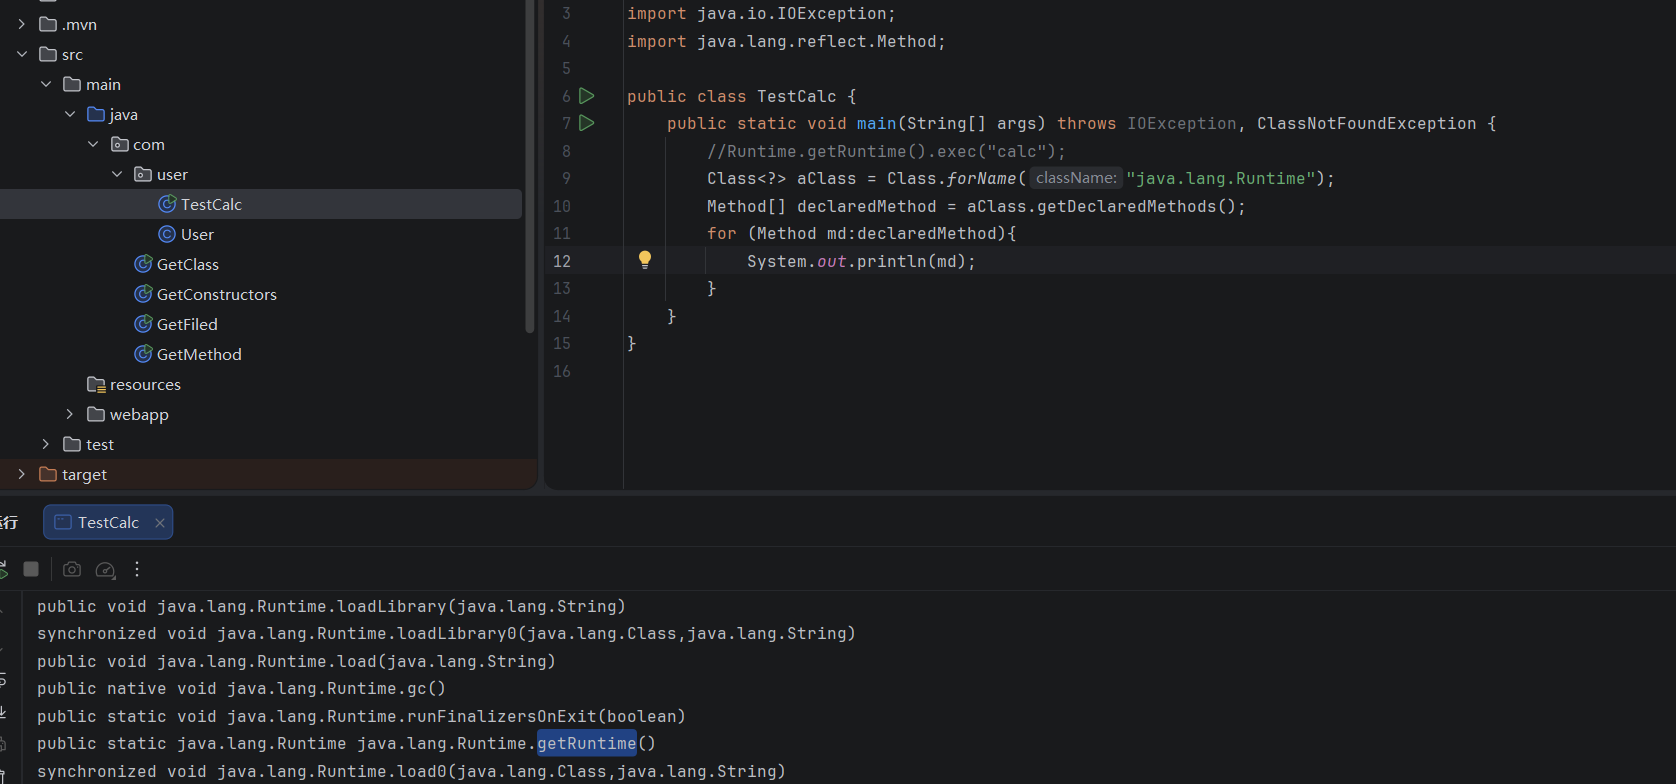Screen dimensions: 1676x784
Task: Expand the target folder chevron
Action: (22, 474)
